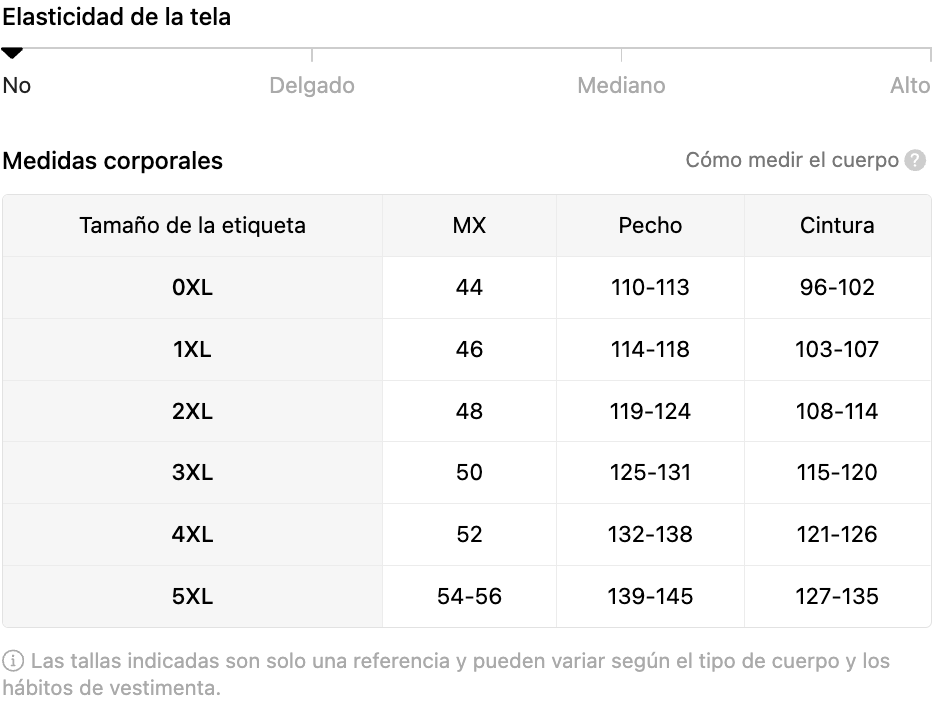Viewport: 952px width, 710px height.
Task: Click the 54-56 MX size cell
Action: pos(469,596)
